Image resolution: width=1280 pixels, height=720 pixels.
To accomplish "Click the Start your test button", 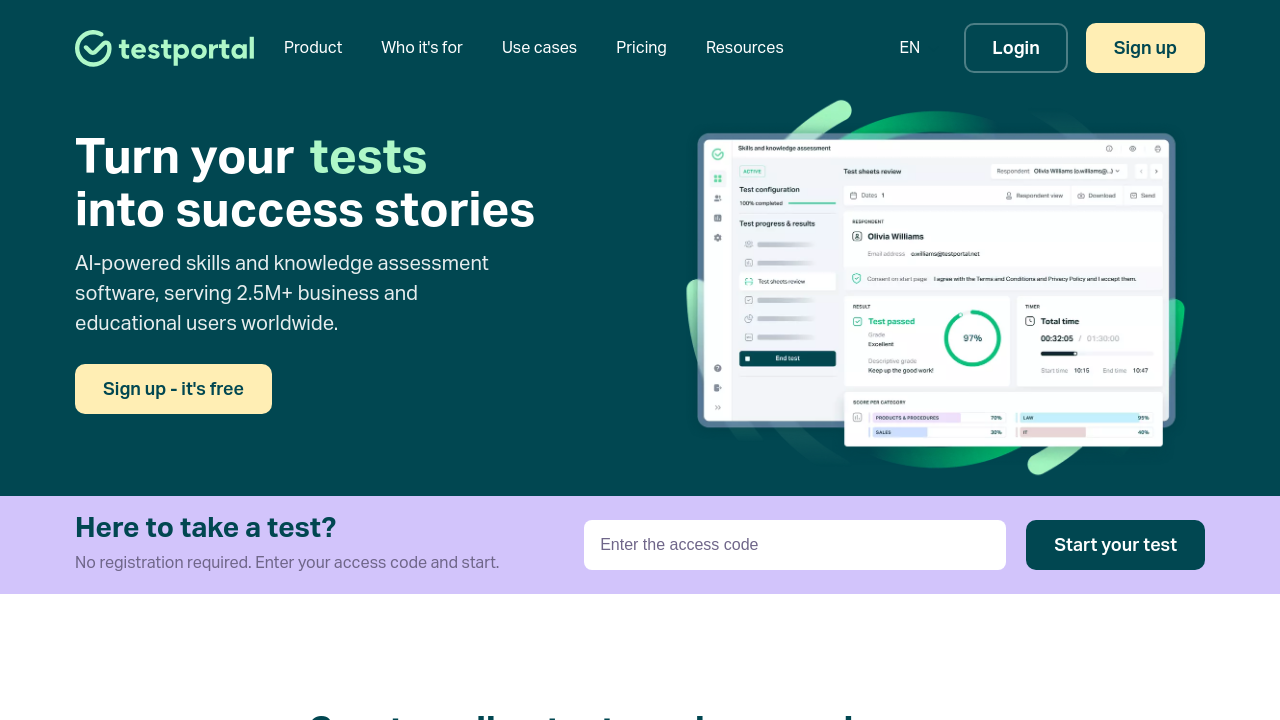I will point(1115,545).
